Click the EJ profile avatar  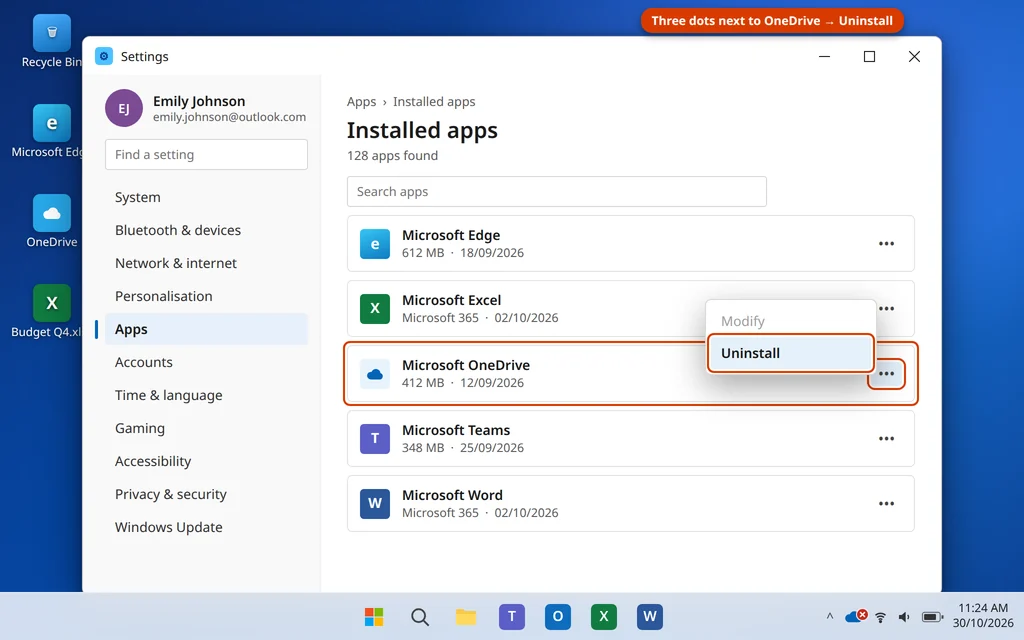123,108
